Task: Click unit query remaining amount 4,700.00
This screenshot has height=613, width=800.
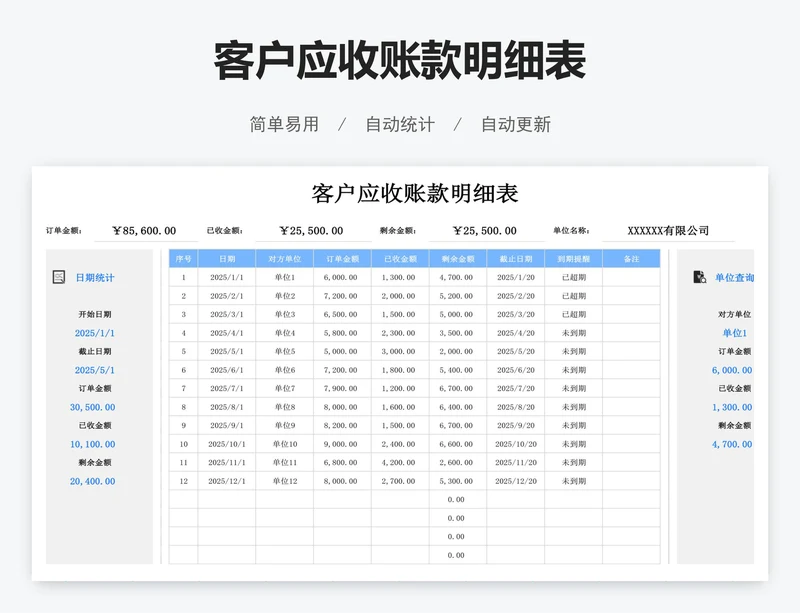Action: tap(732, 445)
